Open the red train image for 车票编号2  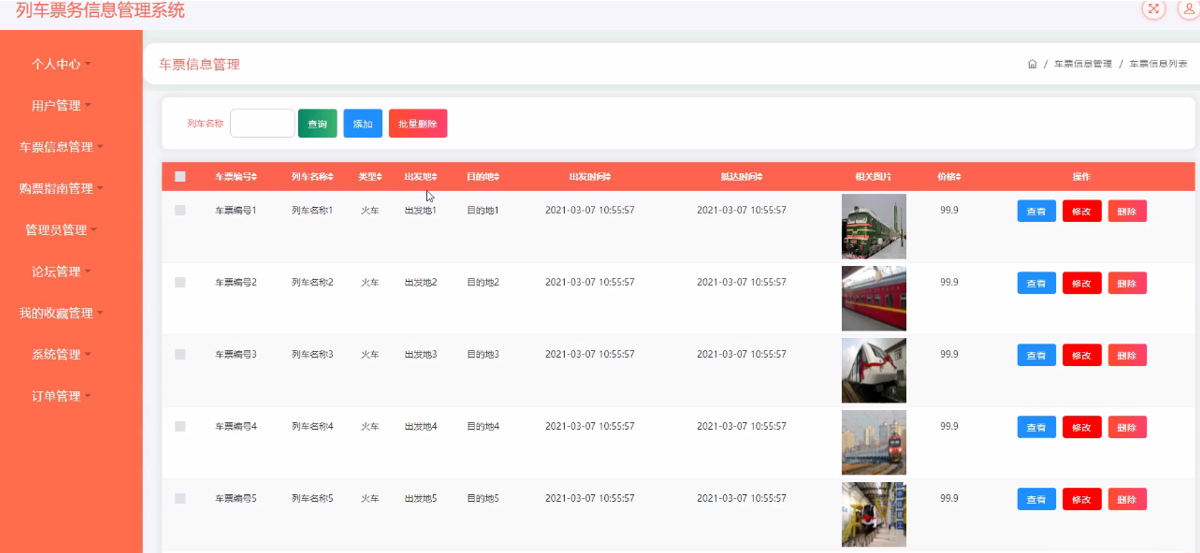874,298
